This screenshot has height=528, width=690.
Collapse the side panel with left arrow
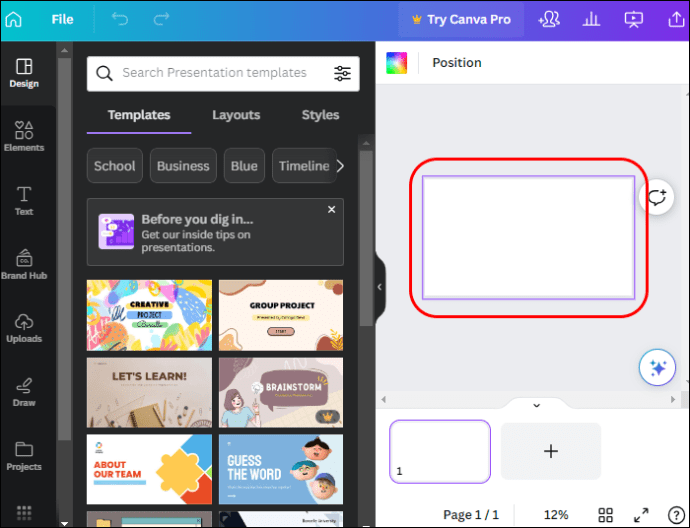click(380, 287)
